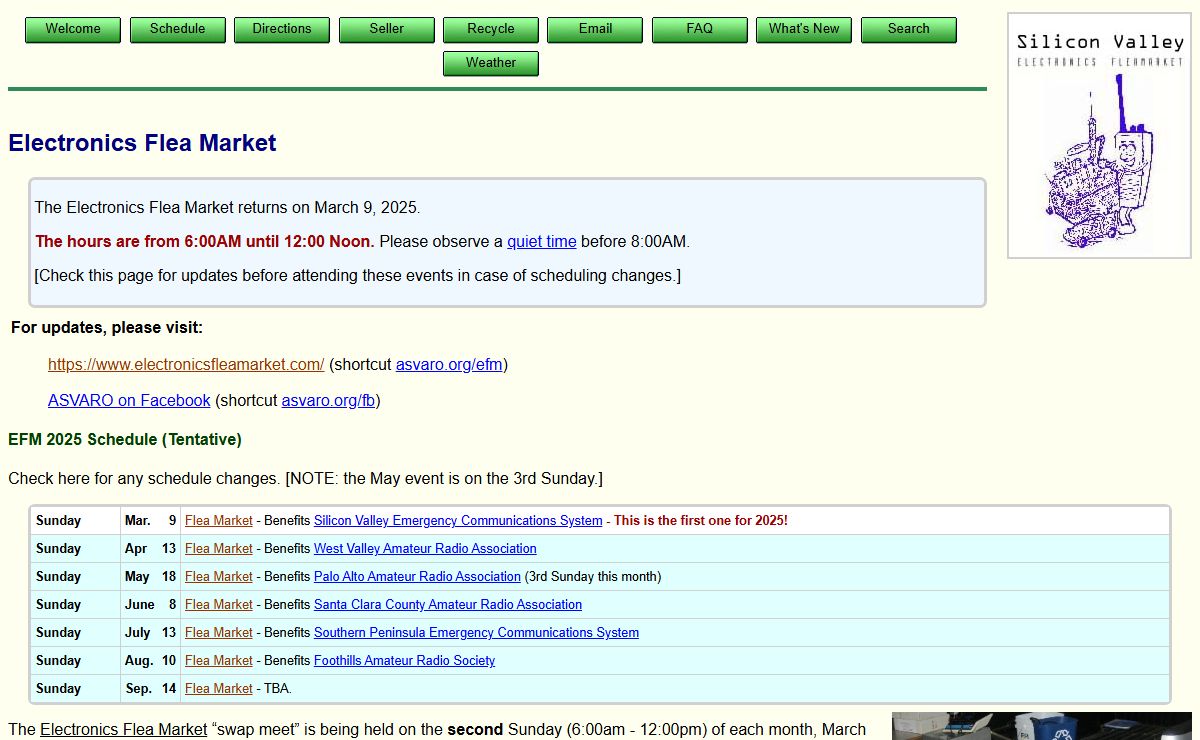Open Silicon Valley Emergency Communications System link
The width and height of the screenshot is (1200, 740).
pyautogui.click(x=458, y=521)
